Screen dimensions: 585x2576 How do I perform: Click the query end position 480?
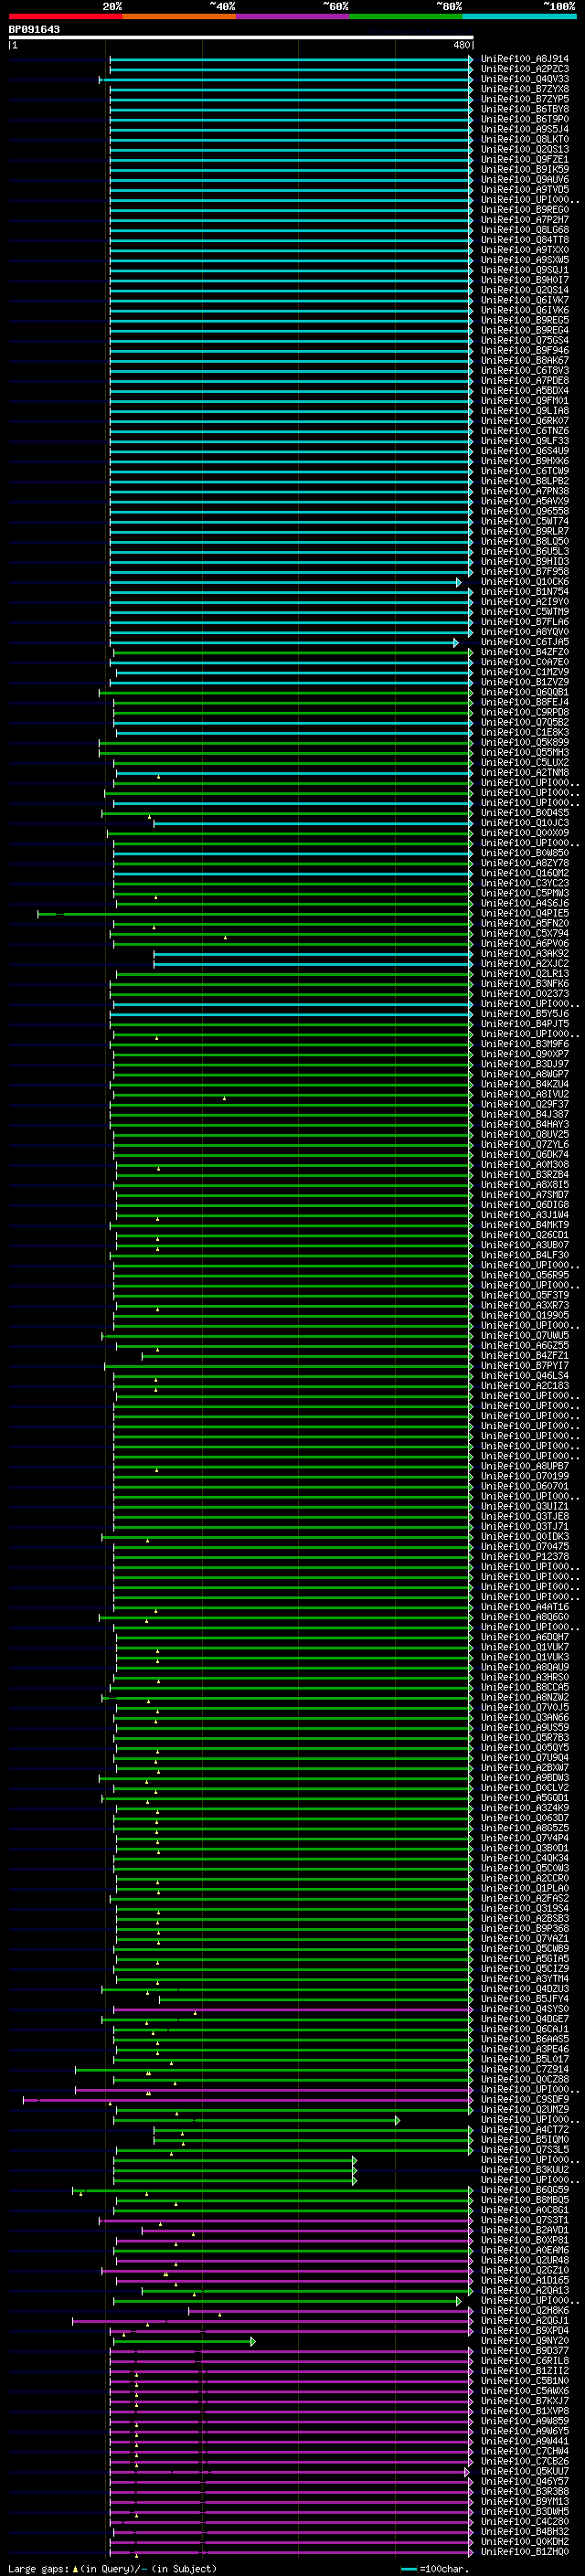click(461, 45)
